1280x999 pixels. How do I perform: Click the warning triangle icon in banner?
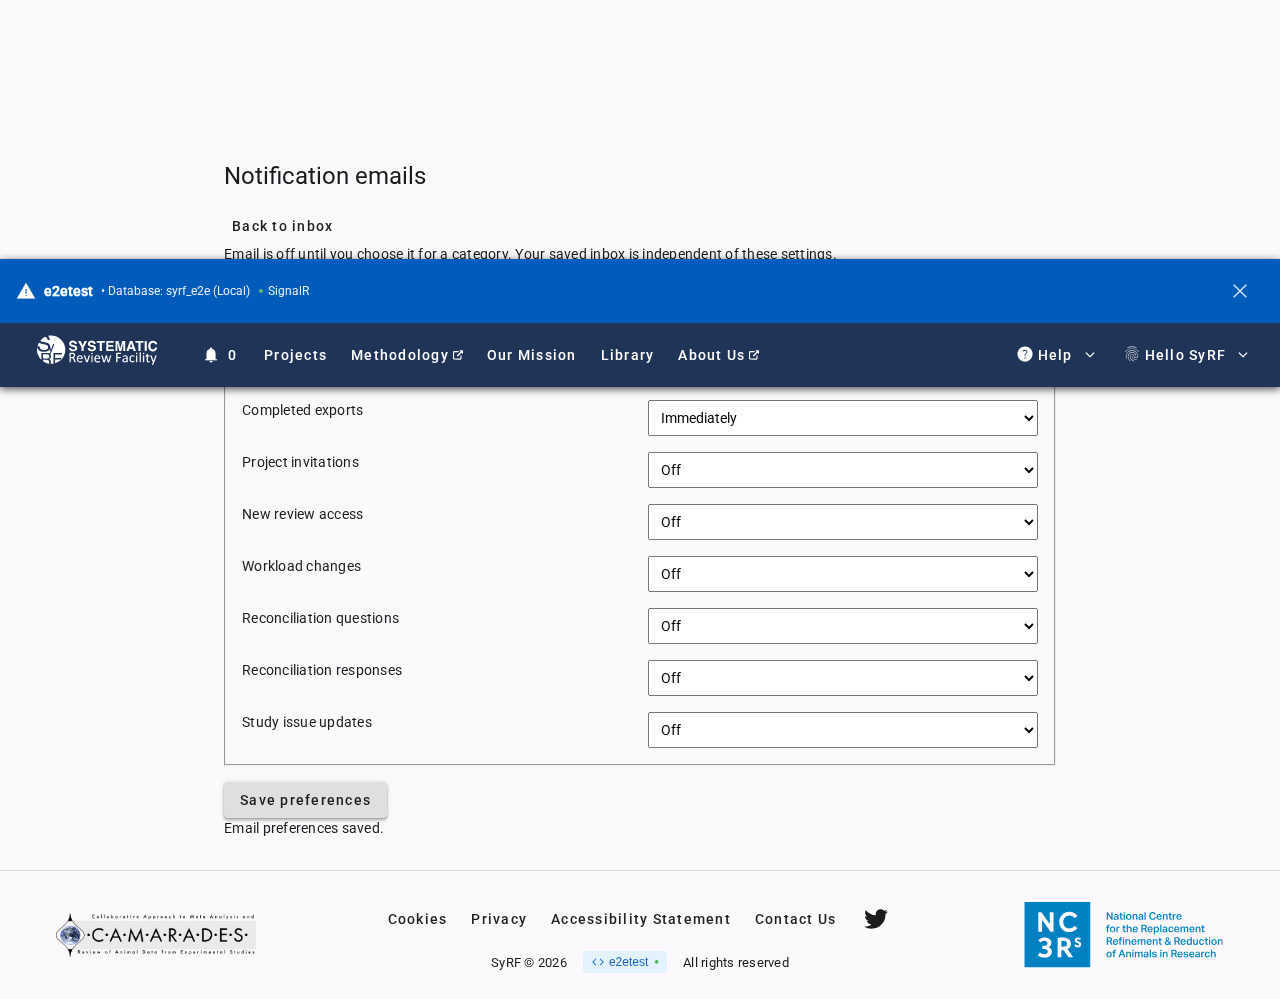[x=26, y=291]
